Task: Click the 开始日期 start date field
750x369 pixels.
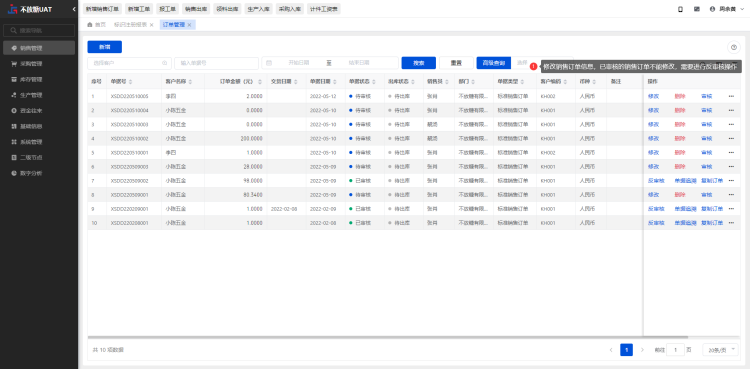Action: [298, 63]
